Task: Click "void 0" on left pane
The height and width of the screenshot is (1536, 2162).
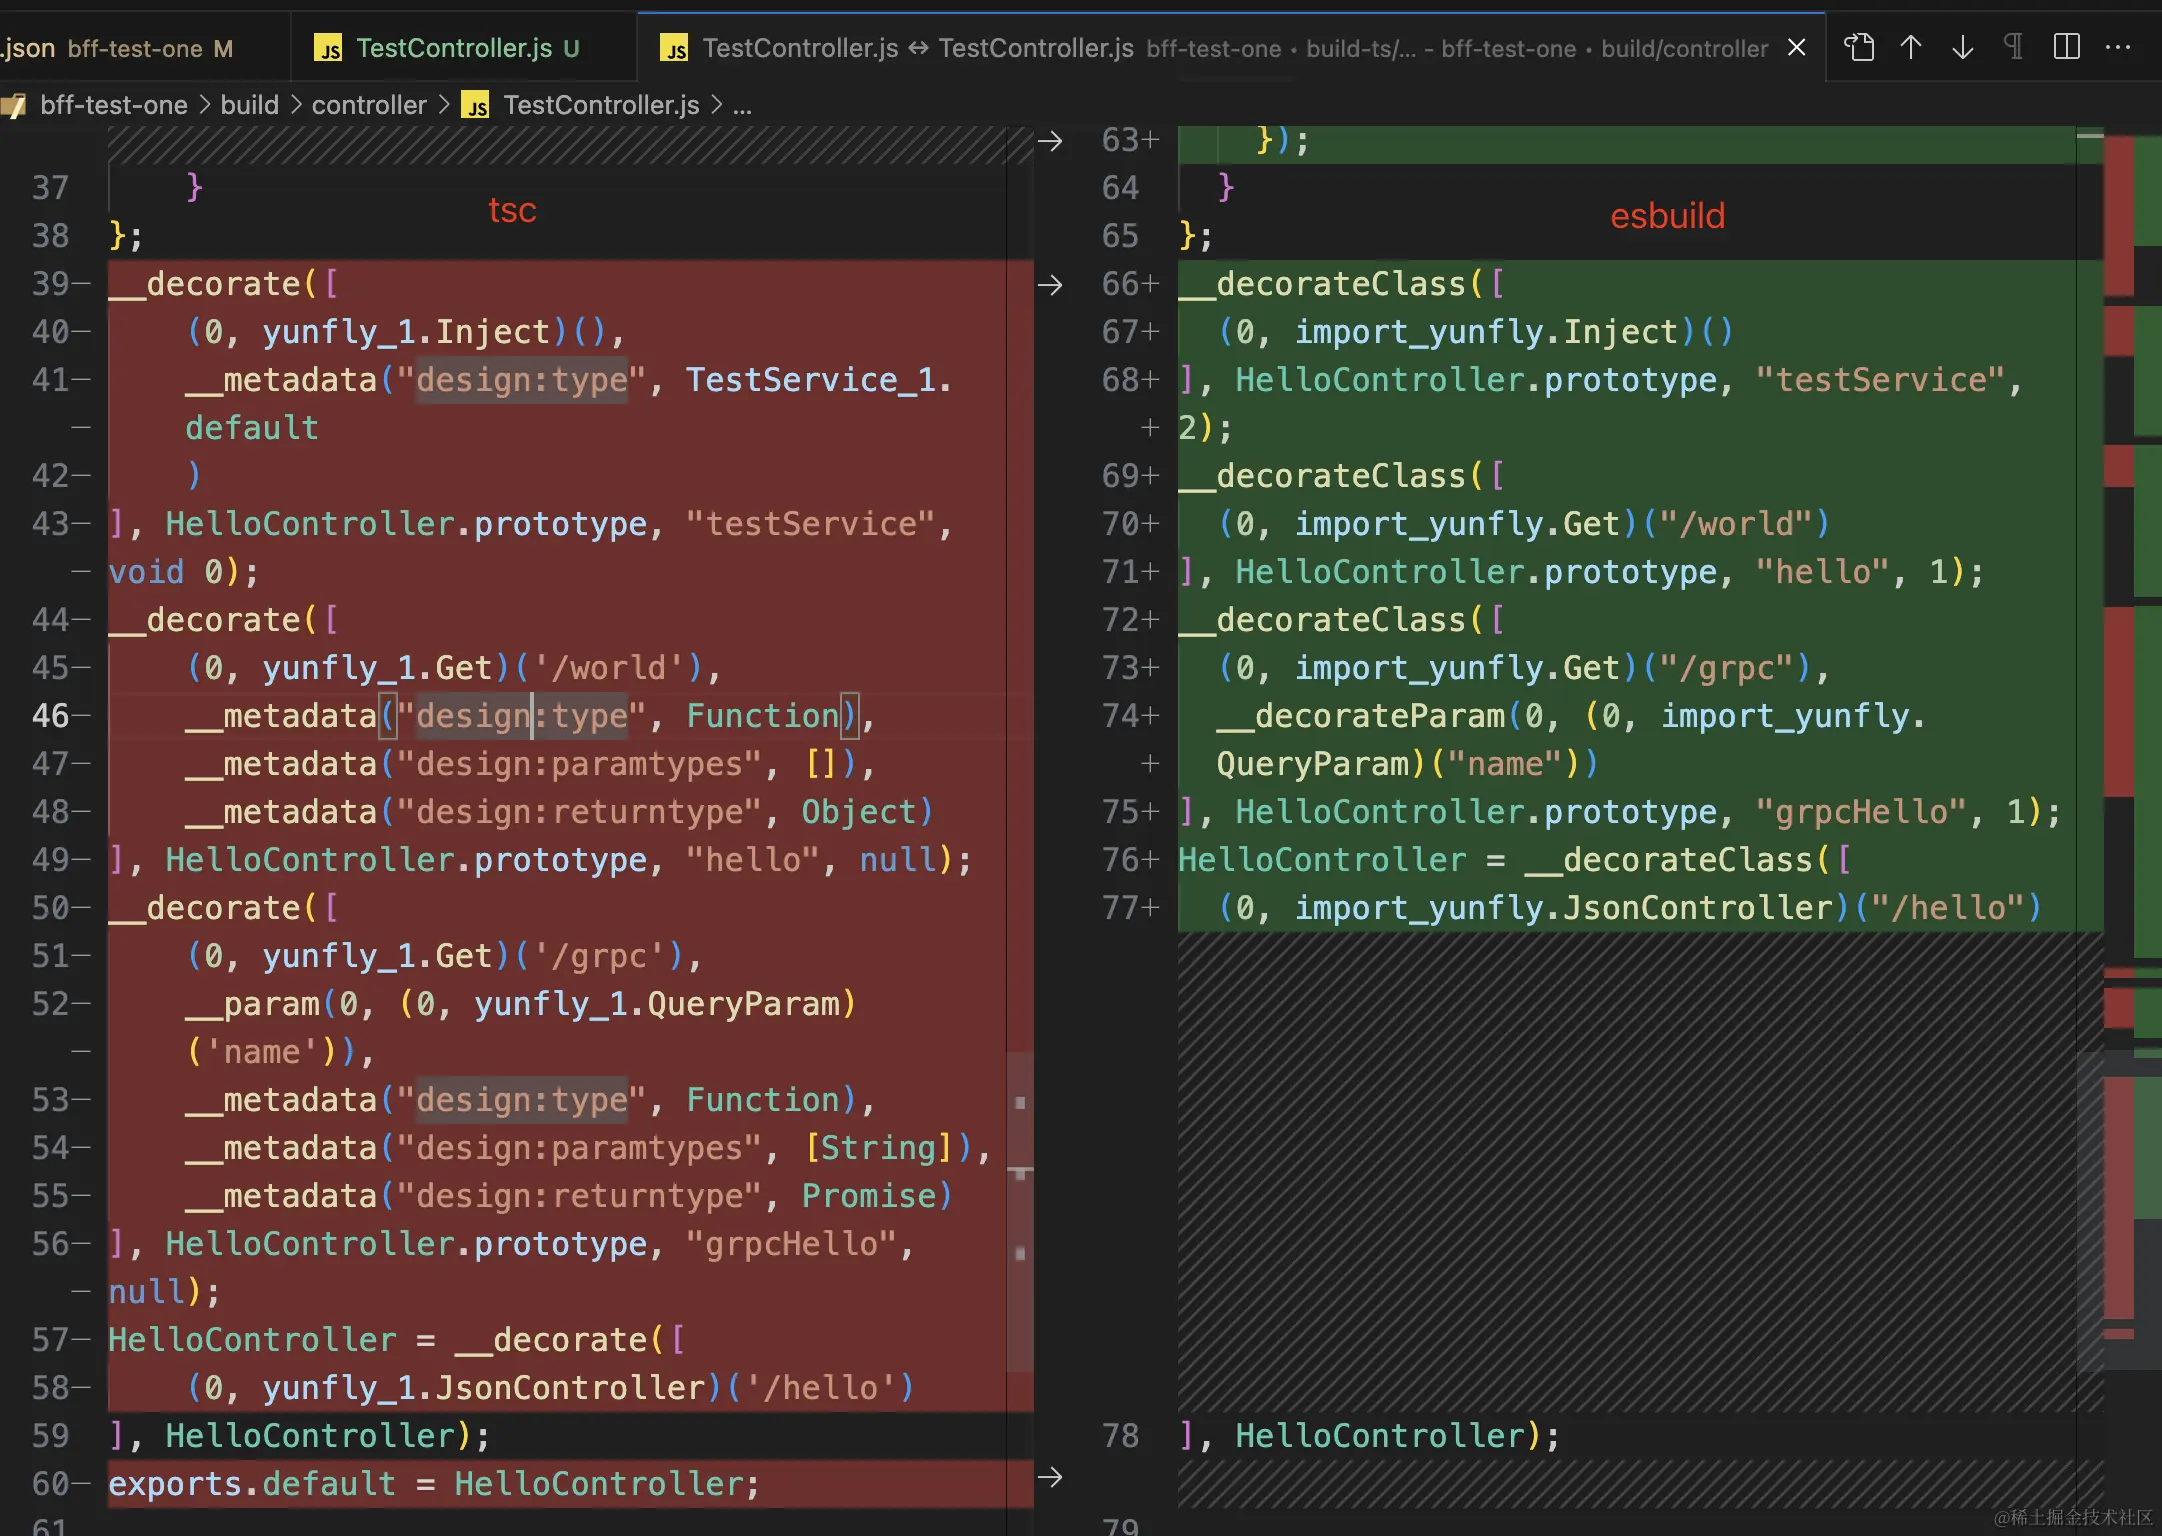Action: (x=165, y=572)
